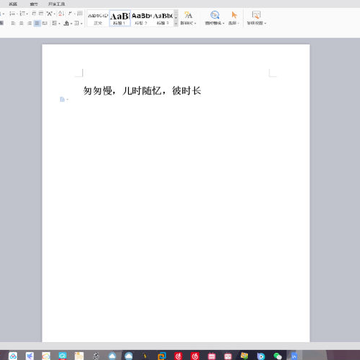Click the ribbon tool right of 选择

tap(256, 18)
